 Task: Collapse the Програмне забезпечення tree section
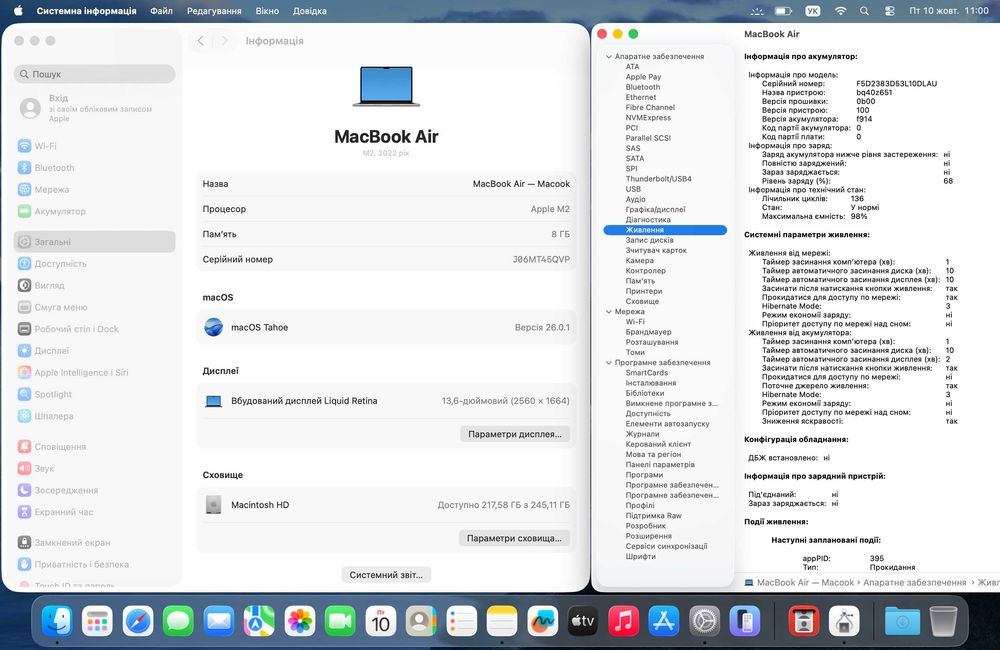point(608,363)
